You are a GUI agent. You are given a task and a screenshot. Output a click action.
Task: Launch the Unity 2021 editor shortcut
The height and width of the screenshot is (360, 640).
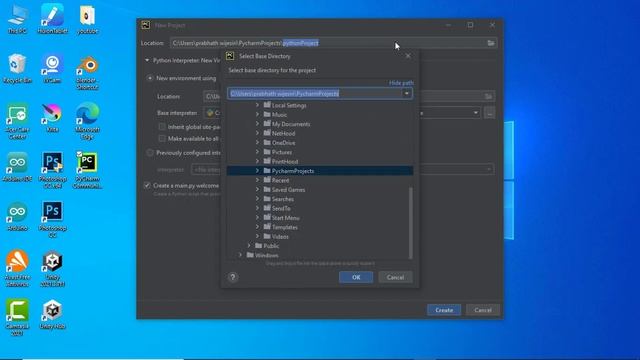point(52,269)
